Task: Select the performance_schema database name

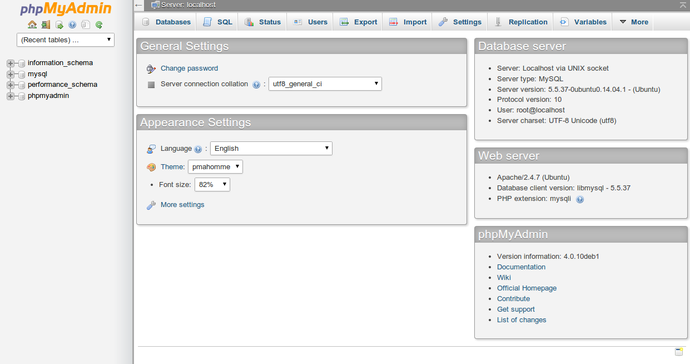Action: [x=62, y=85]
